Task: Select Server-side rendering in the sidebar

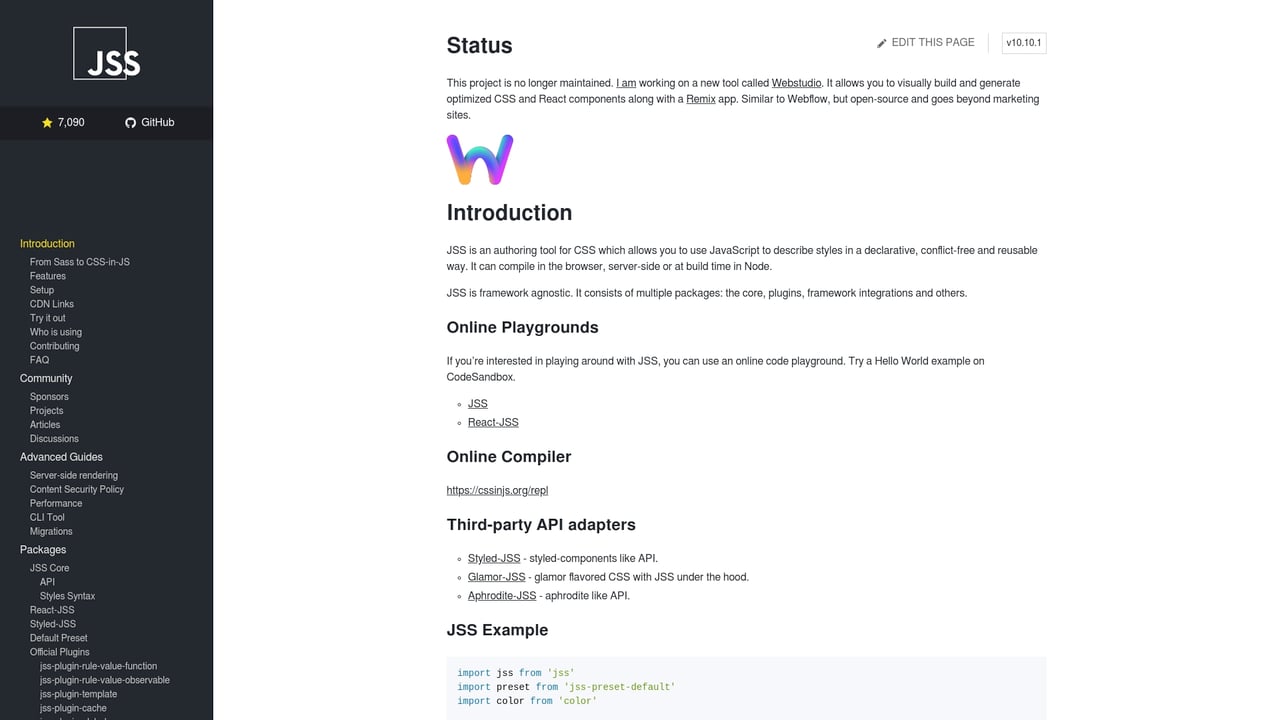Action: click(73, 475)
